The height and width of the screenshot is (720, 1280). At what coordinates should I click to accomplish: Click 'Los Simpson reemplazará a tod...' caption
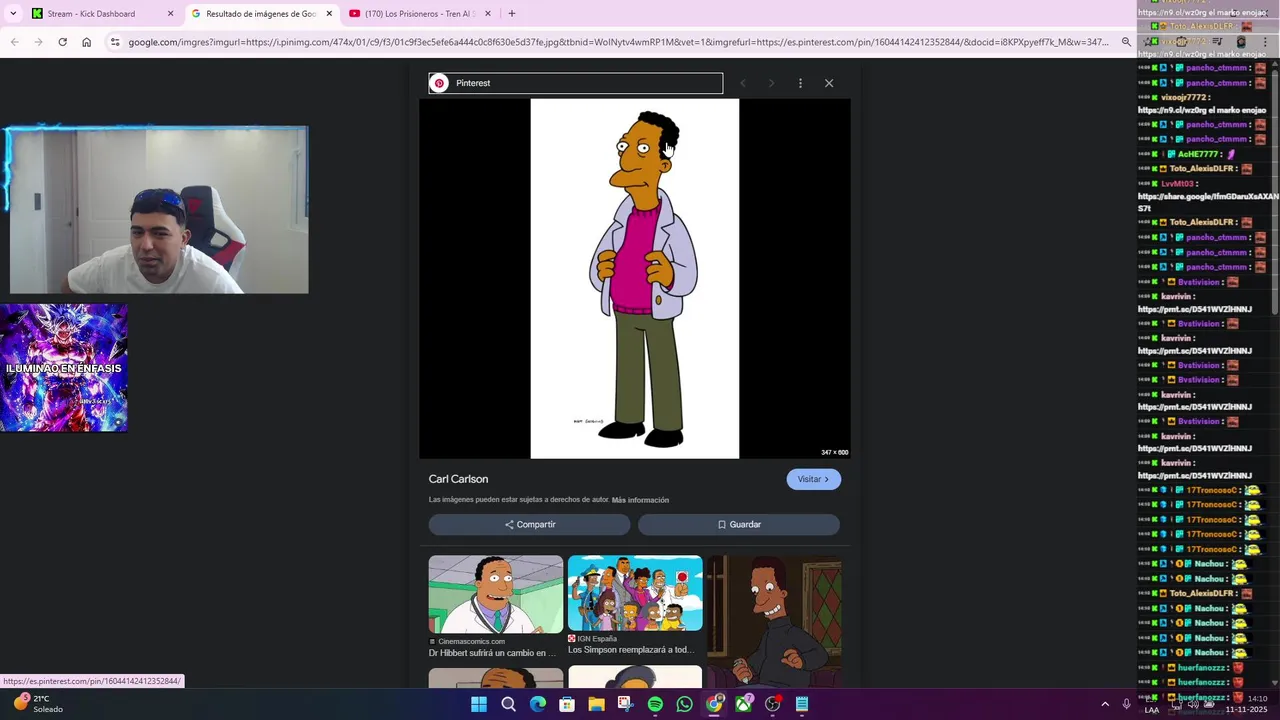coord(631,650)
